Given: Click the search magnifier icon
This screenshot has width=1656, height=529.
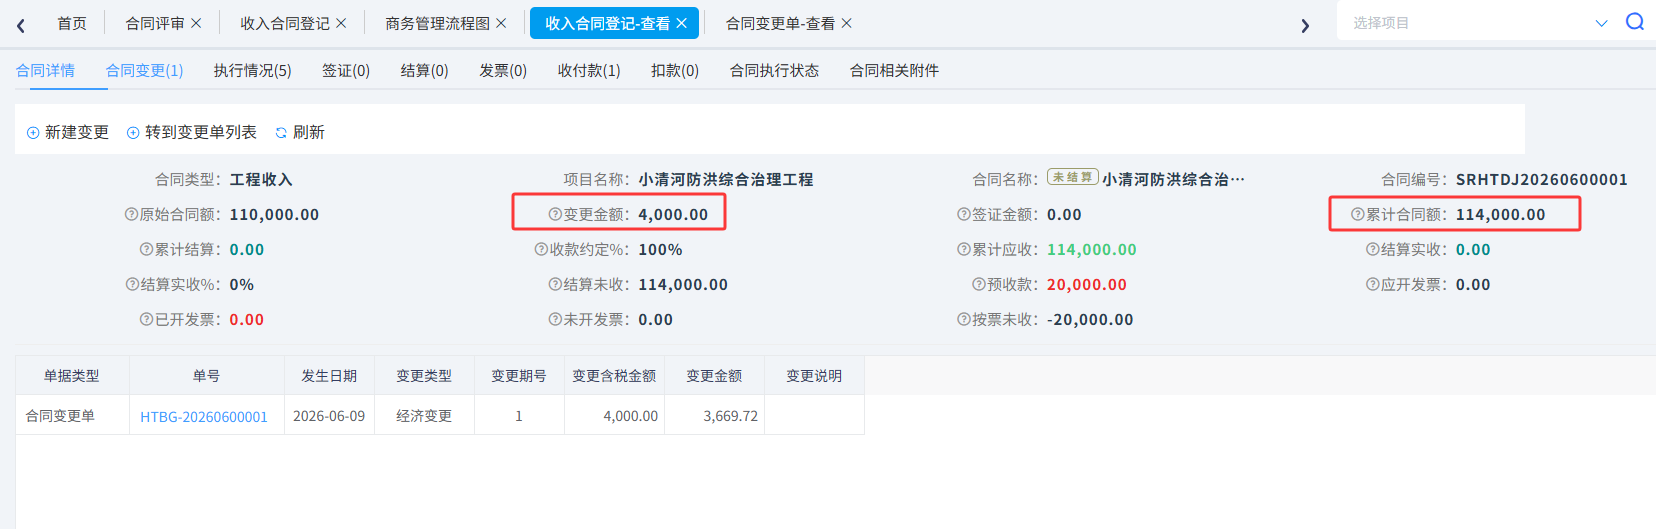Looking at the screenshot, I should click(x=1635, y=22).
